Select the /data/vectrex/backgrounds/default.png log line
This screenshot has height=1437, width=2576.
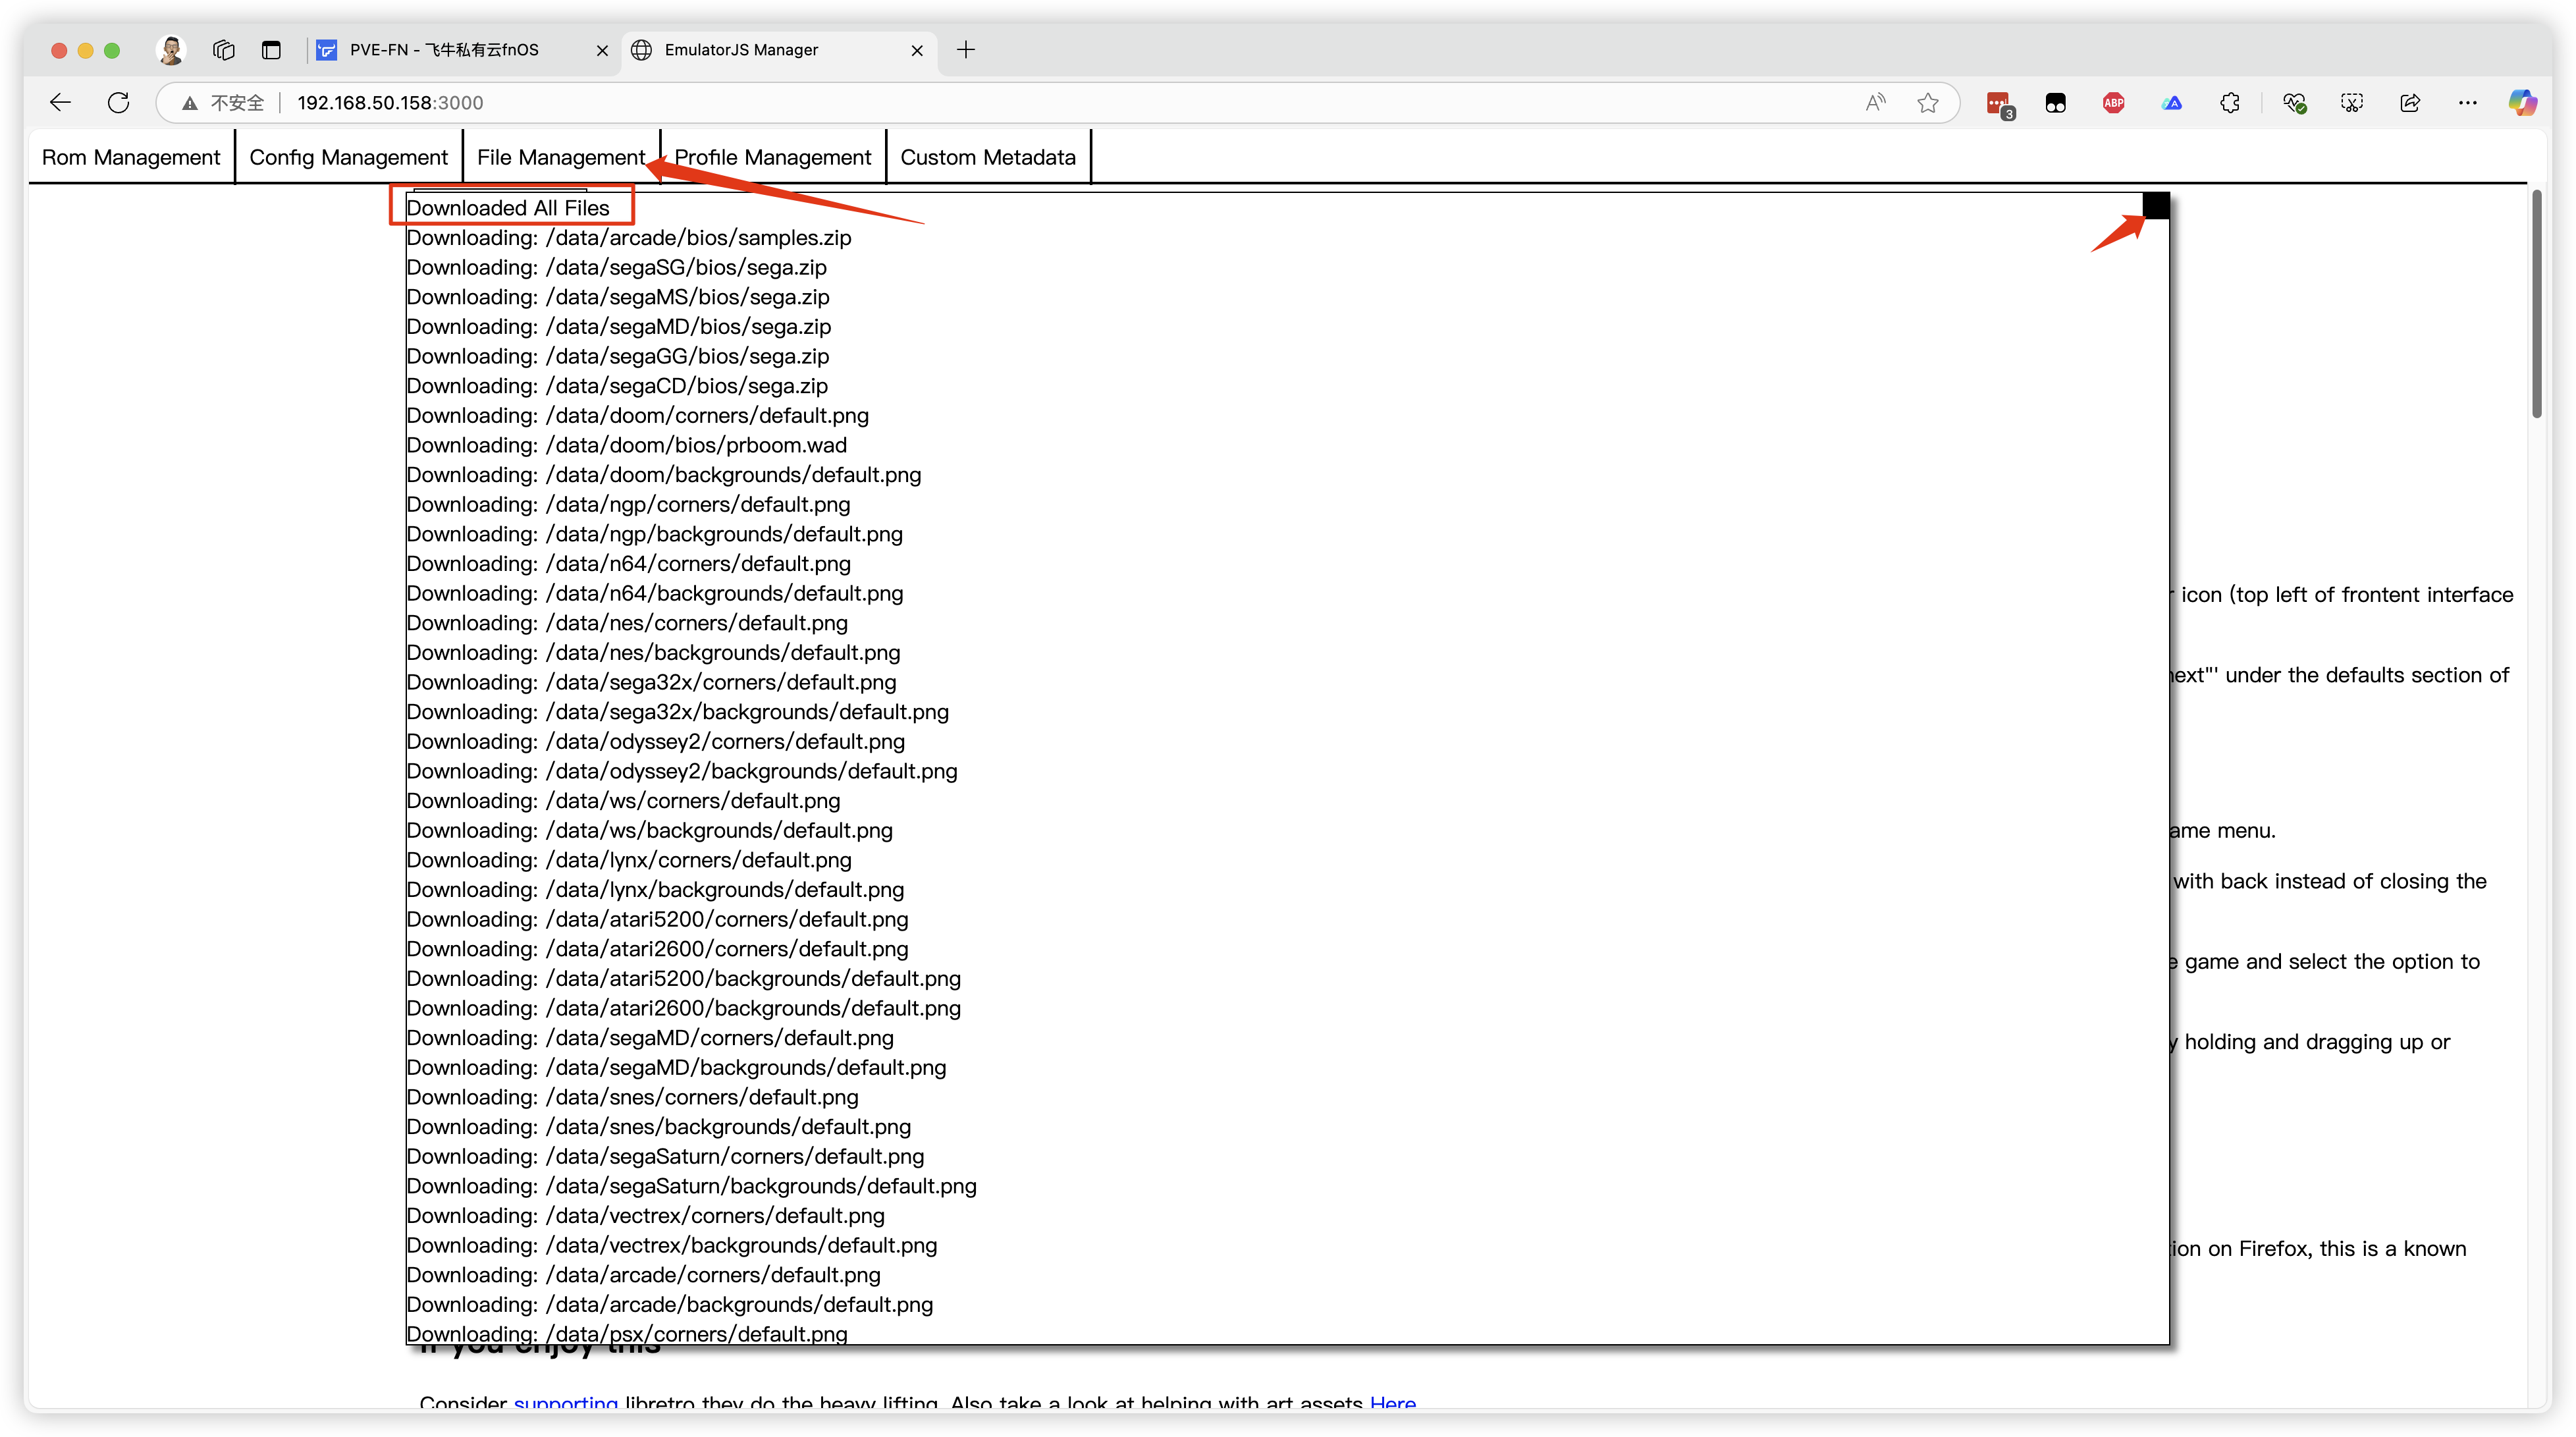672,1246
